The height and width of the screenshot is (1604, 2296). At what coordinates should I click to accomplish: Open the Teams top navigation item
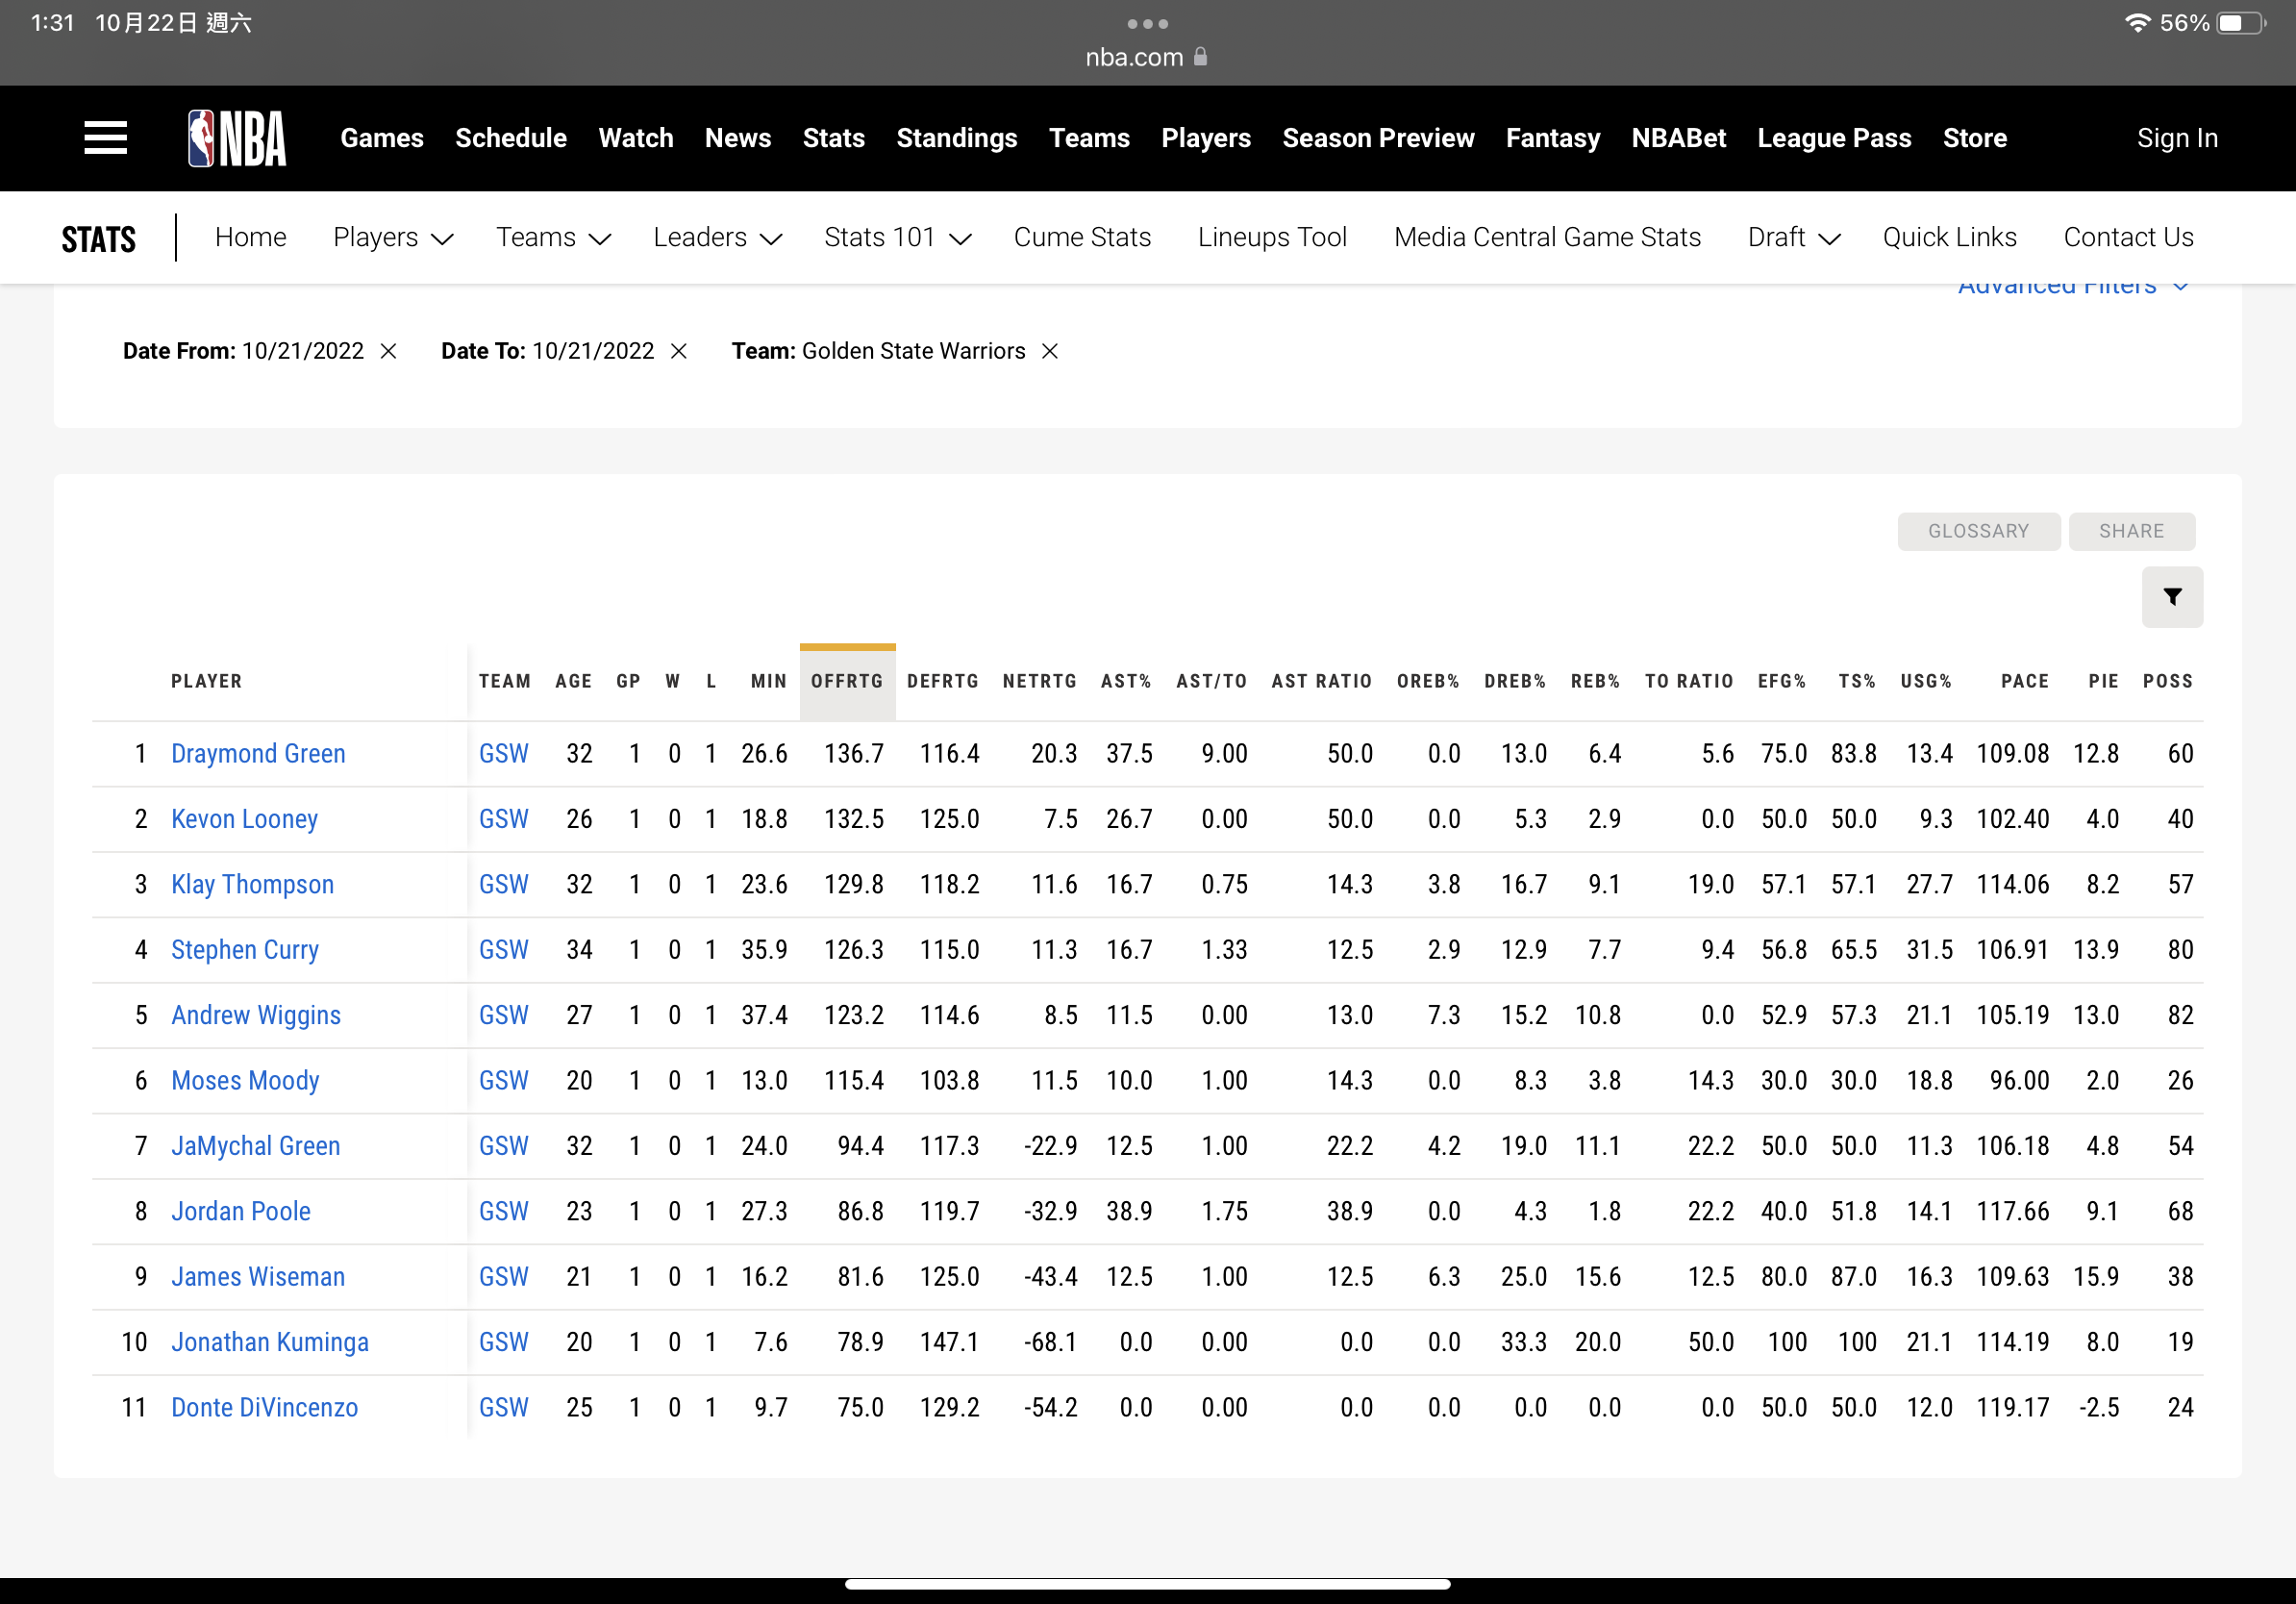tap(1089, 138)
